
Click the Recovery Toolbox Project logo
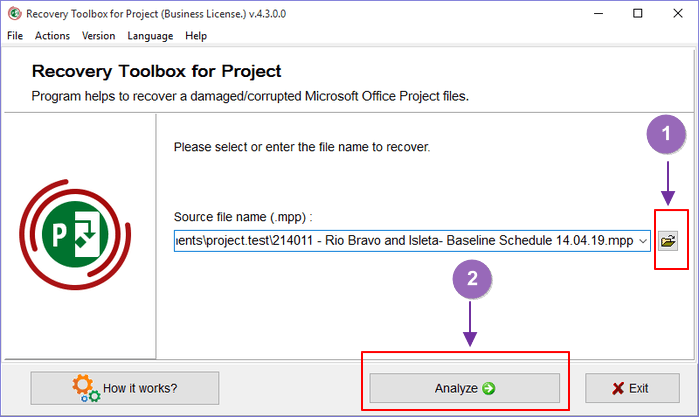(75, 235)
